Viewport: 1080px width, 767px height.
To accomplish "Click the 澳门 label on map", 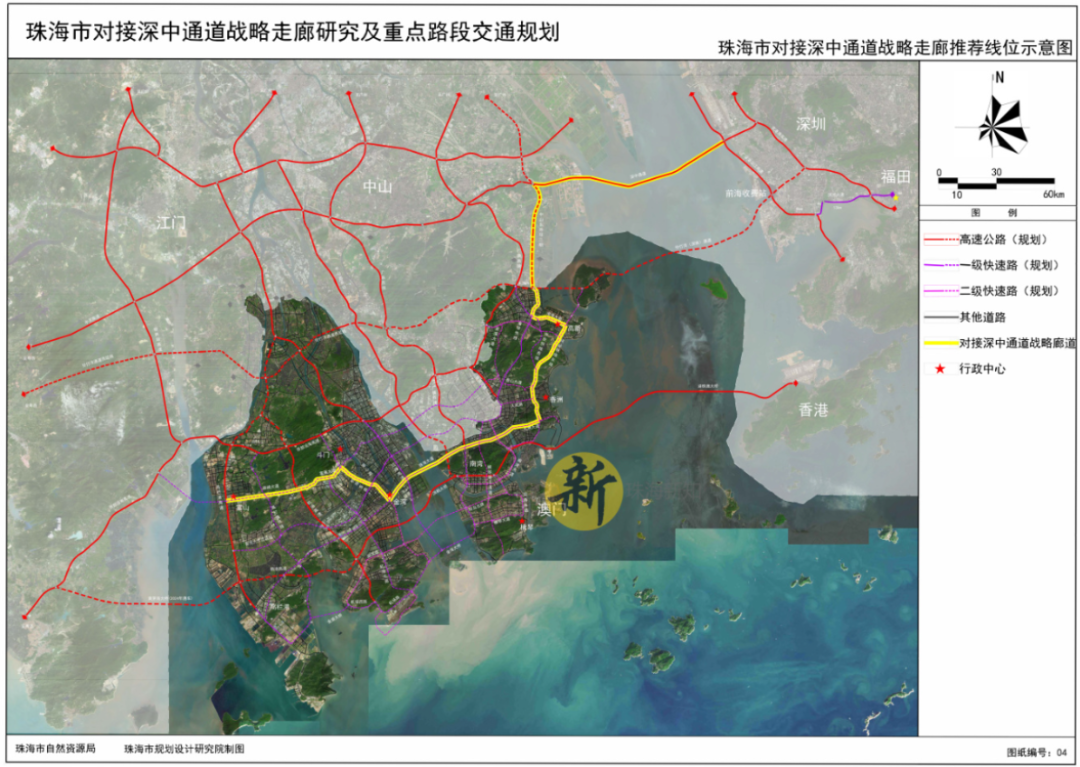I will click(x=551, y=509).
